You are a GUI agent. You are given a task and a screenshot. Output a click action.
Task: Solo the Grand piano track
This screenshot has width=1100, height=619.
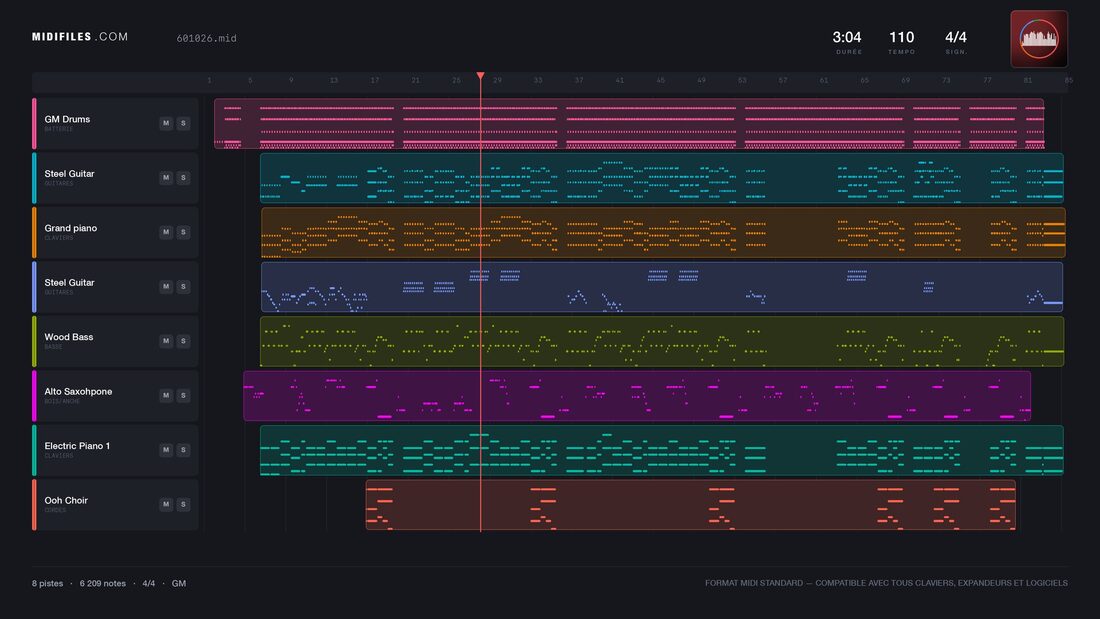(x=183, y=232)
